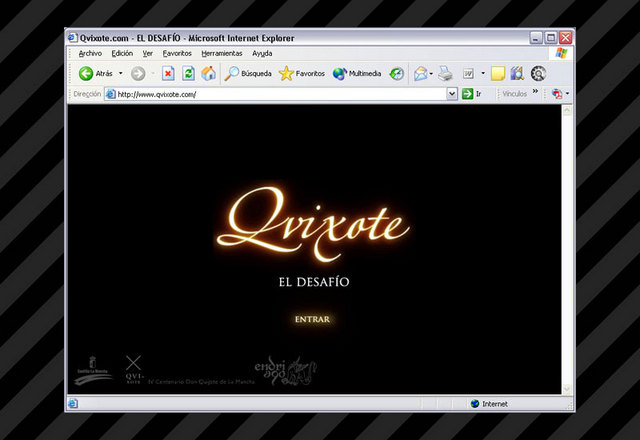Click the Research book toolbar icon

[517, 73]
